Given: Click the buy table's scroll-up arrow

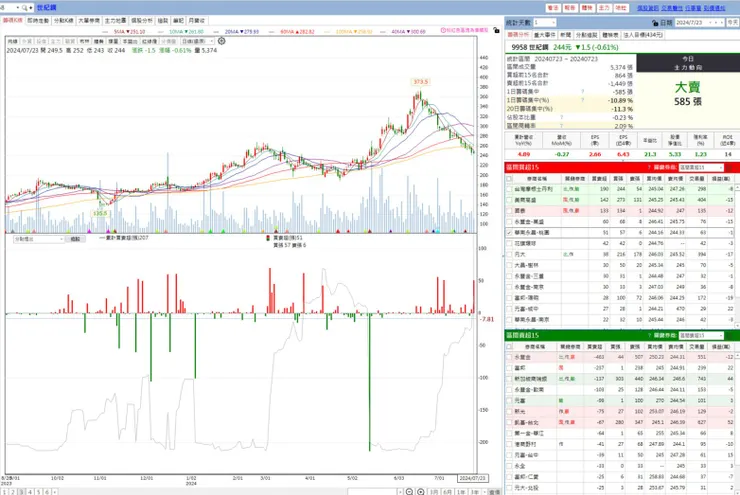Looking at the screenshot, I should pyautogui.click(x=737, y=188).
